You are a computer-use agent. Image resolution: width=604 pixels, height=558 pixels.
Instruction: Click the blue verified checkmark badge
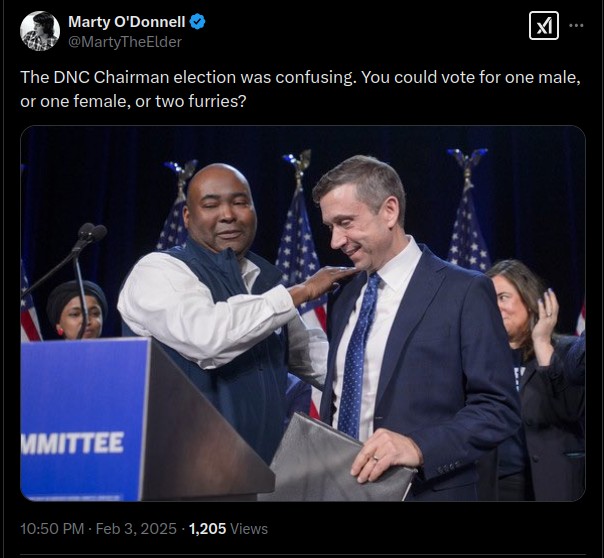pyautogui.click(x=198, y=22)
